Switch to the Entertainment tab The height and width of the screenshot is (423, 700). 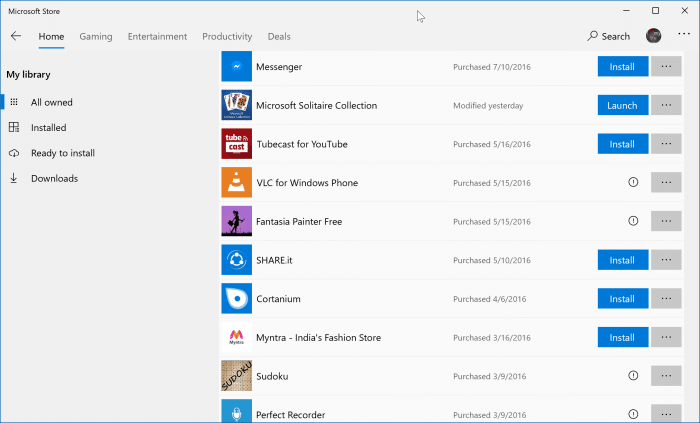click(x=157, y=37)
